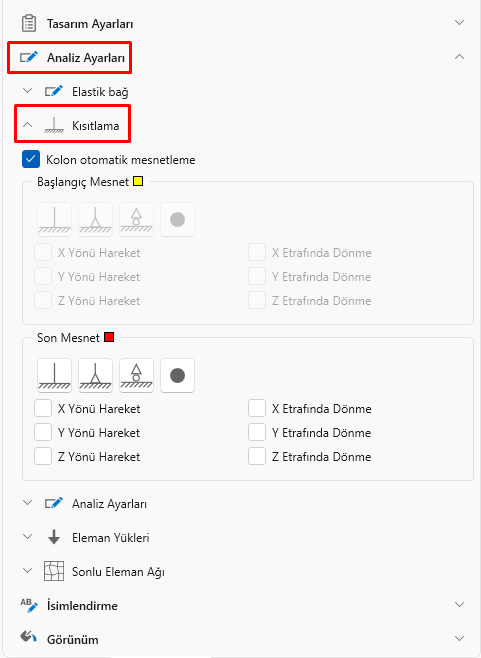This screenshot has height=658, width=481.
Task: Click the red Son Mesnet color swatch
Action: click(109, 337)
